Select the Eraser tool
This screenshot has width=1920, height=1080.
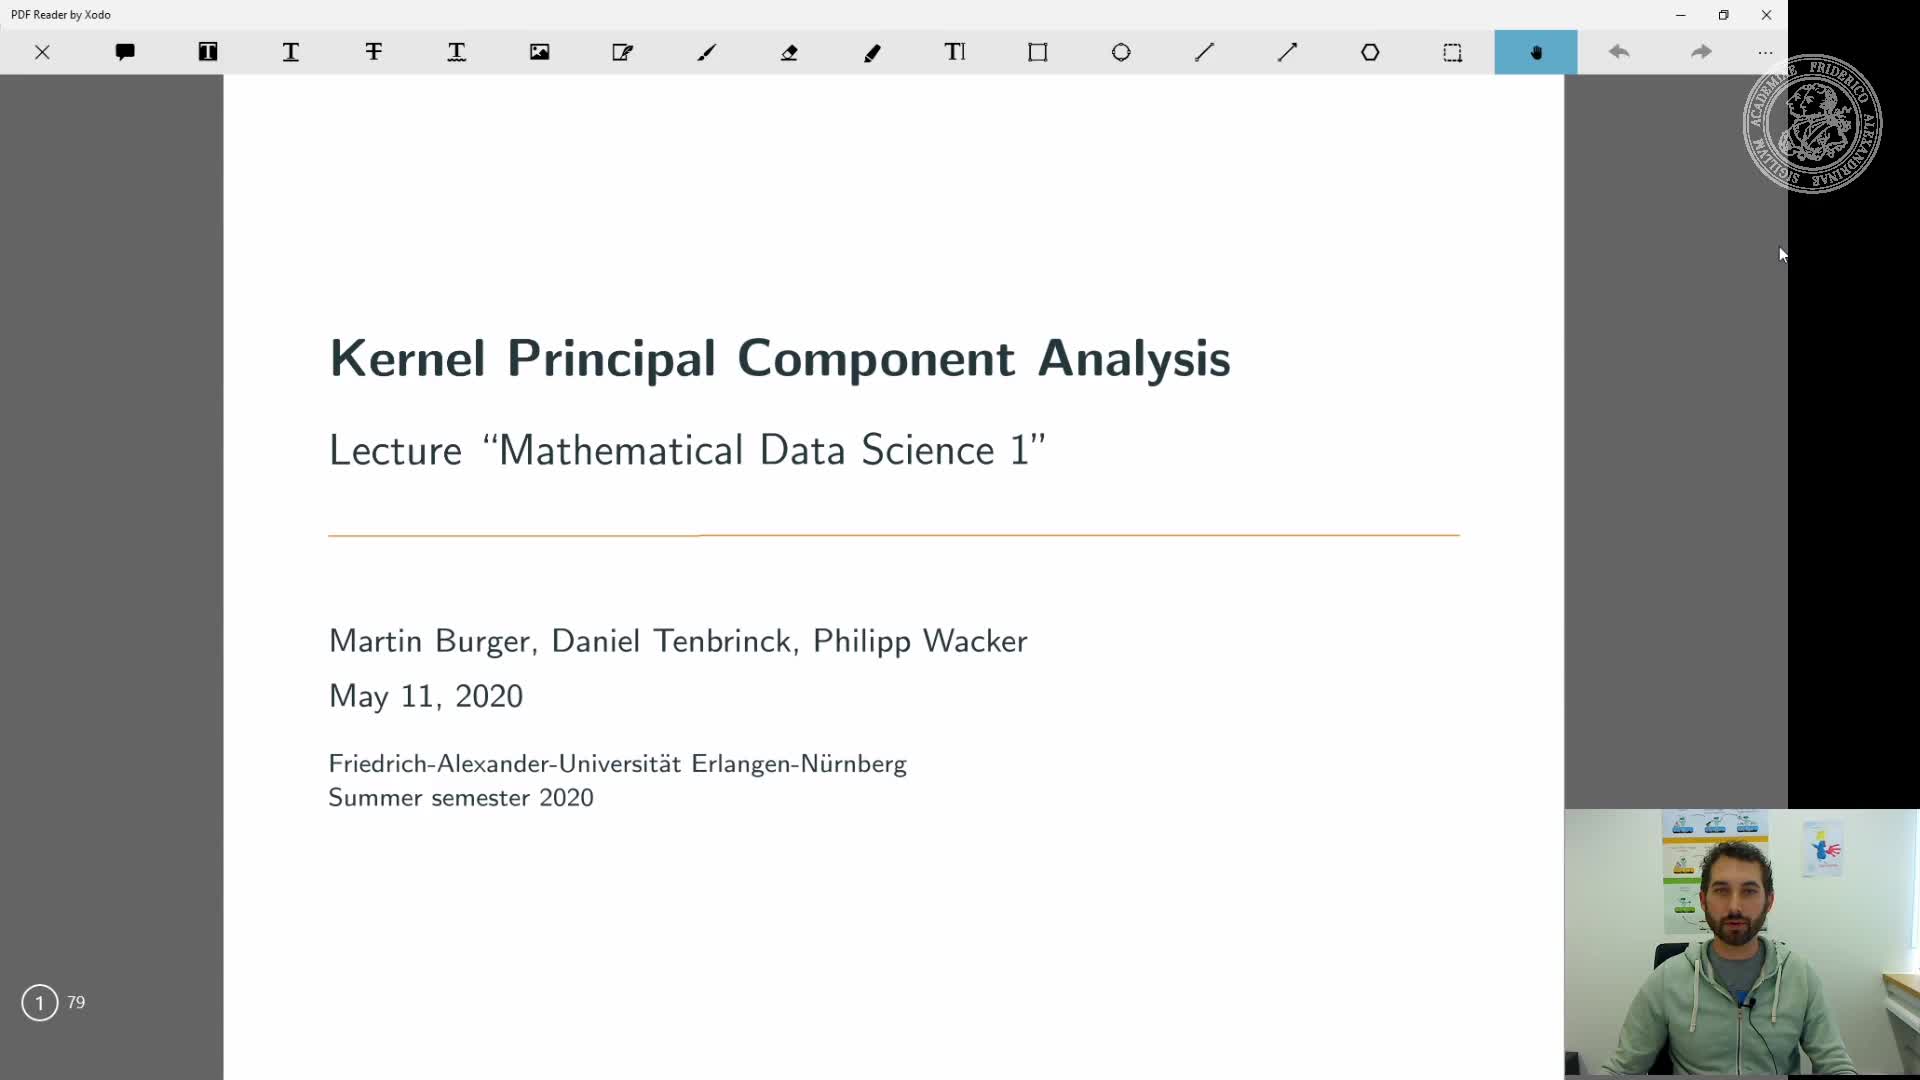789,52
